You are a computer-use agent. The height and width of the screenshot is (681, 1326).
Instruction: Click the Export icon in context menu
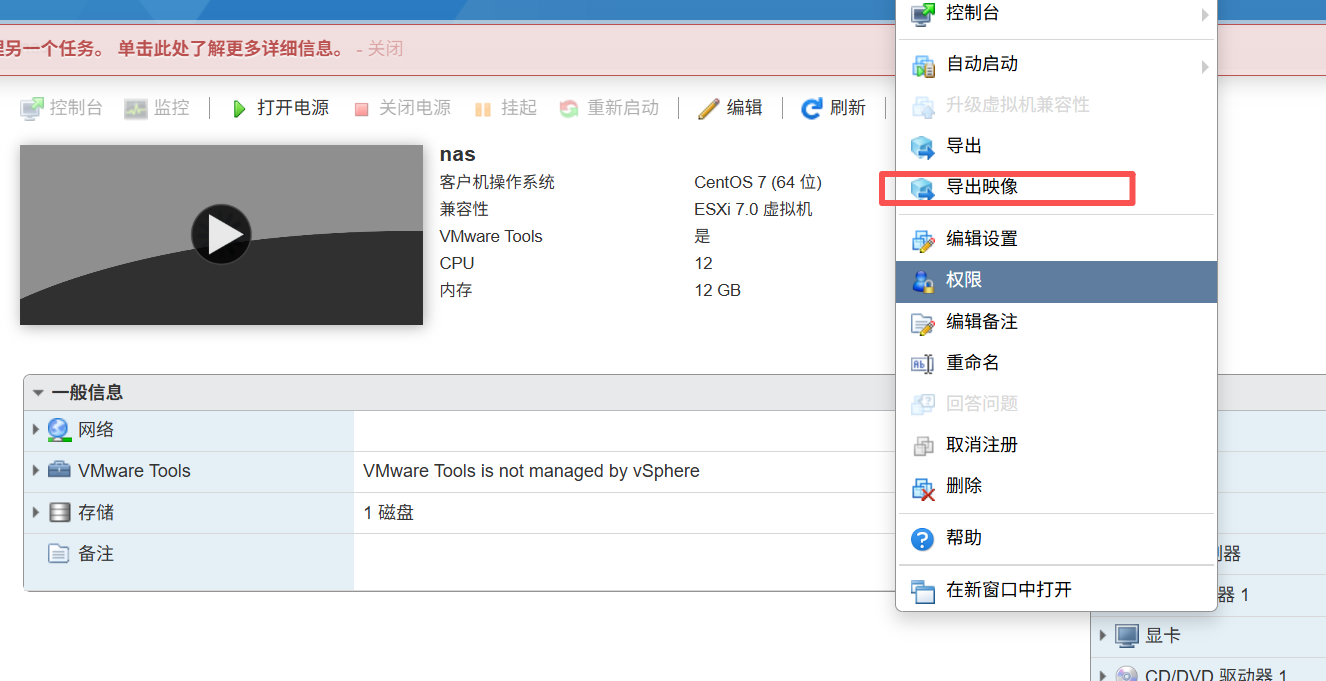pos(922,147)
